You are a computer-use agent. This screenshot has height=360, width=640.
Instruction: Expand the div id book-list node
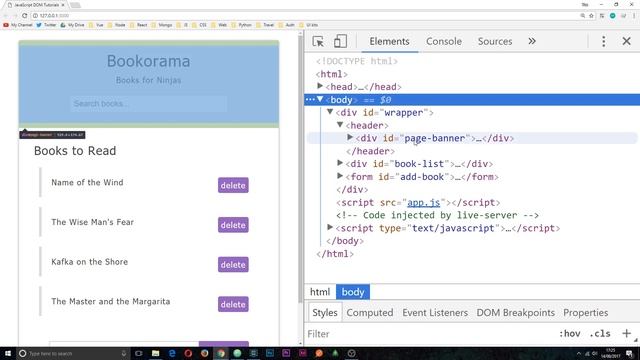pyautogui.click(x=340, y=163)
